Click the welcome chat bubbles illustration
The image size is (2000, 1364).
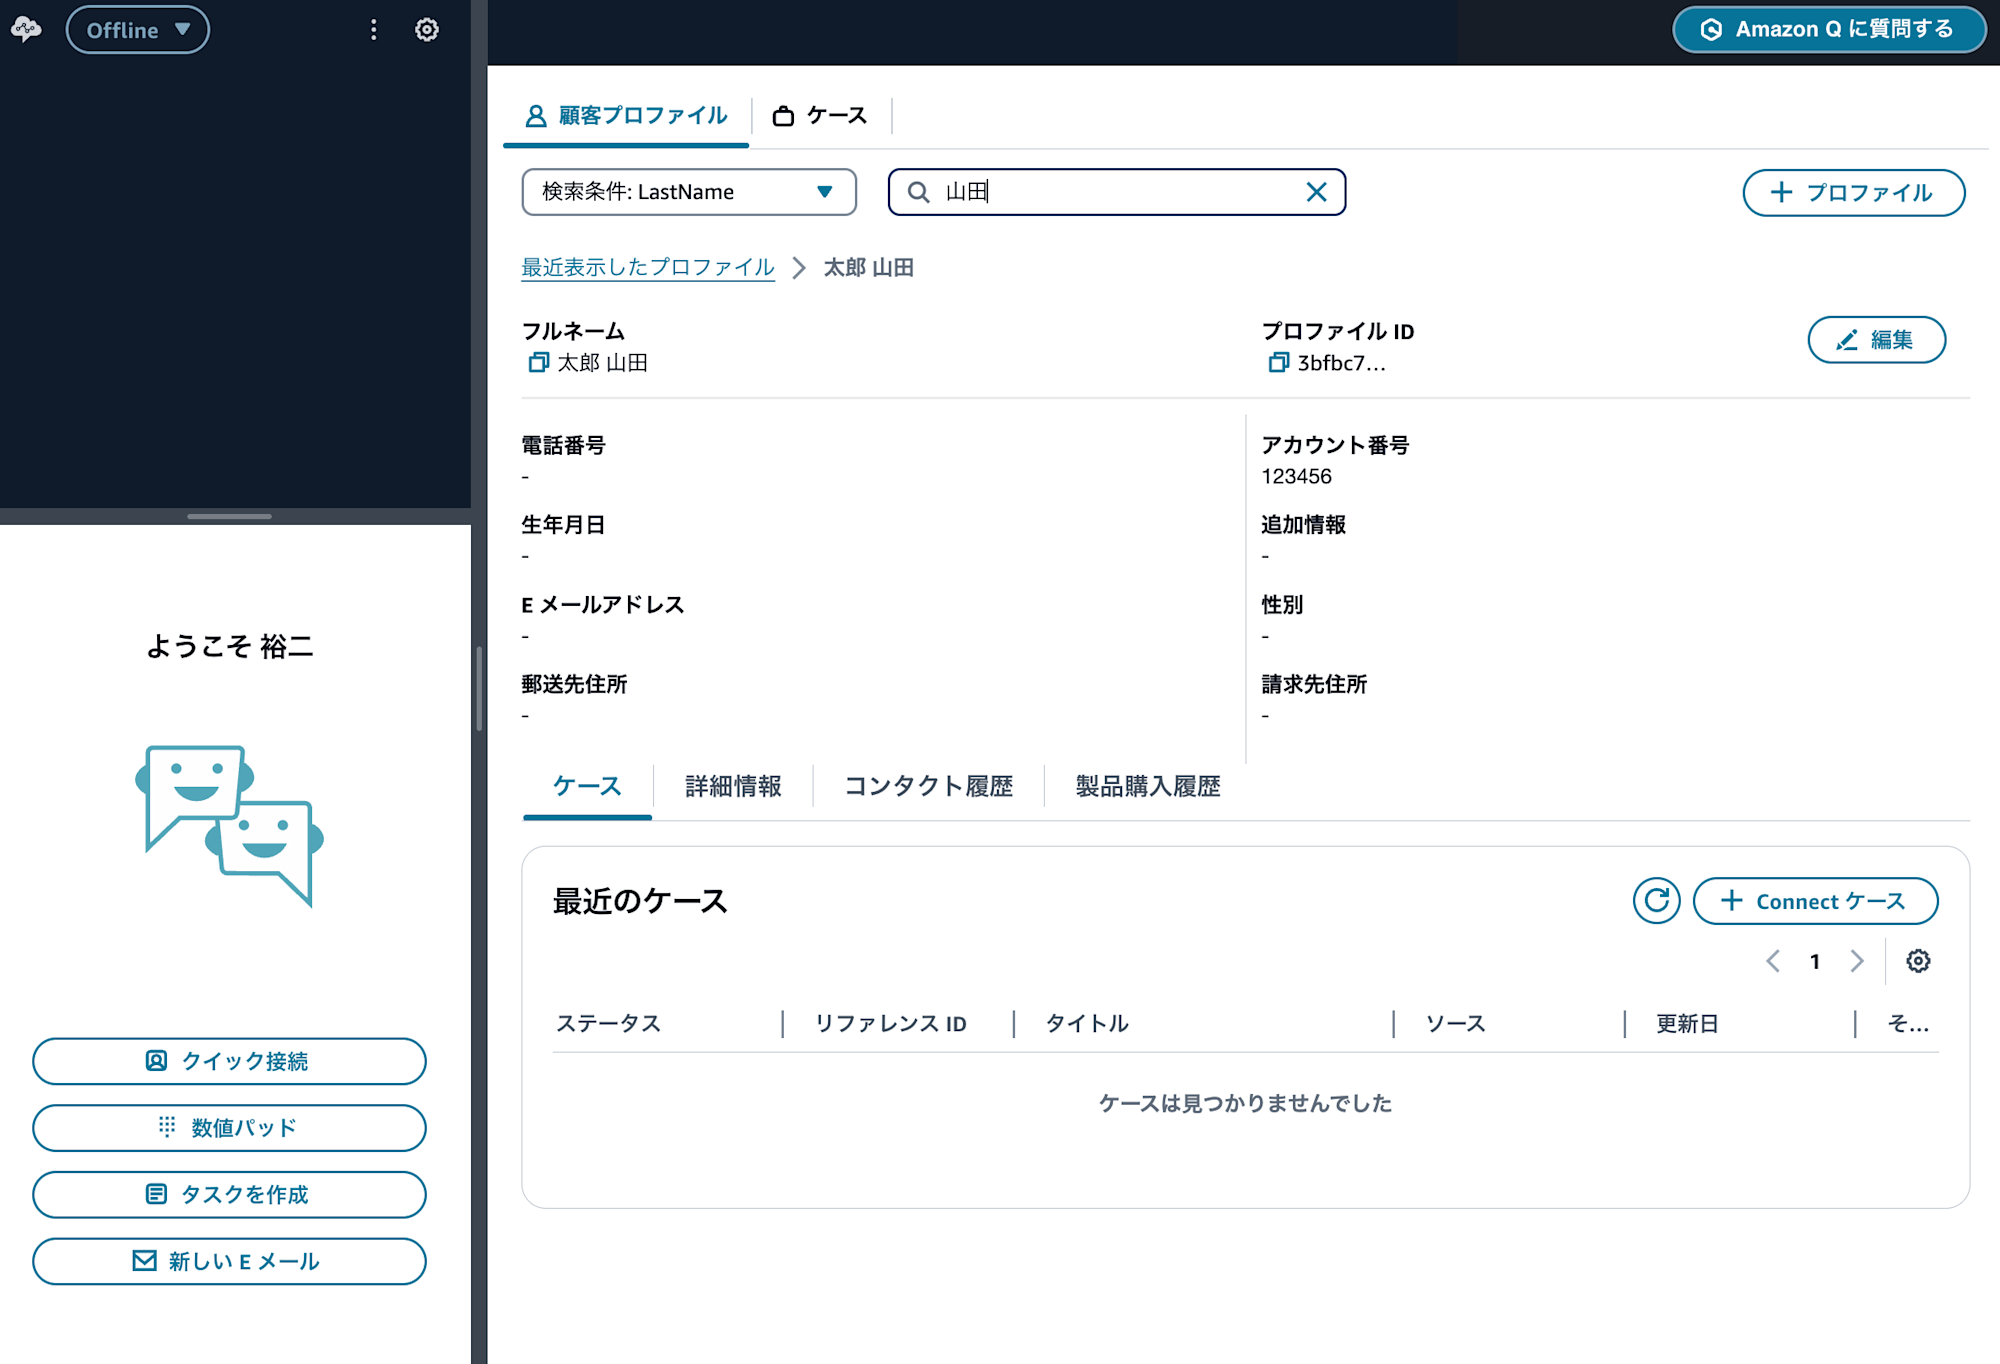click(229, 826)
